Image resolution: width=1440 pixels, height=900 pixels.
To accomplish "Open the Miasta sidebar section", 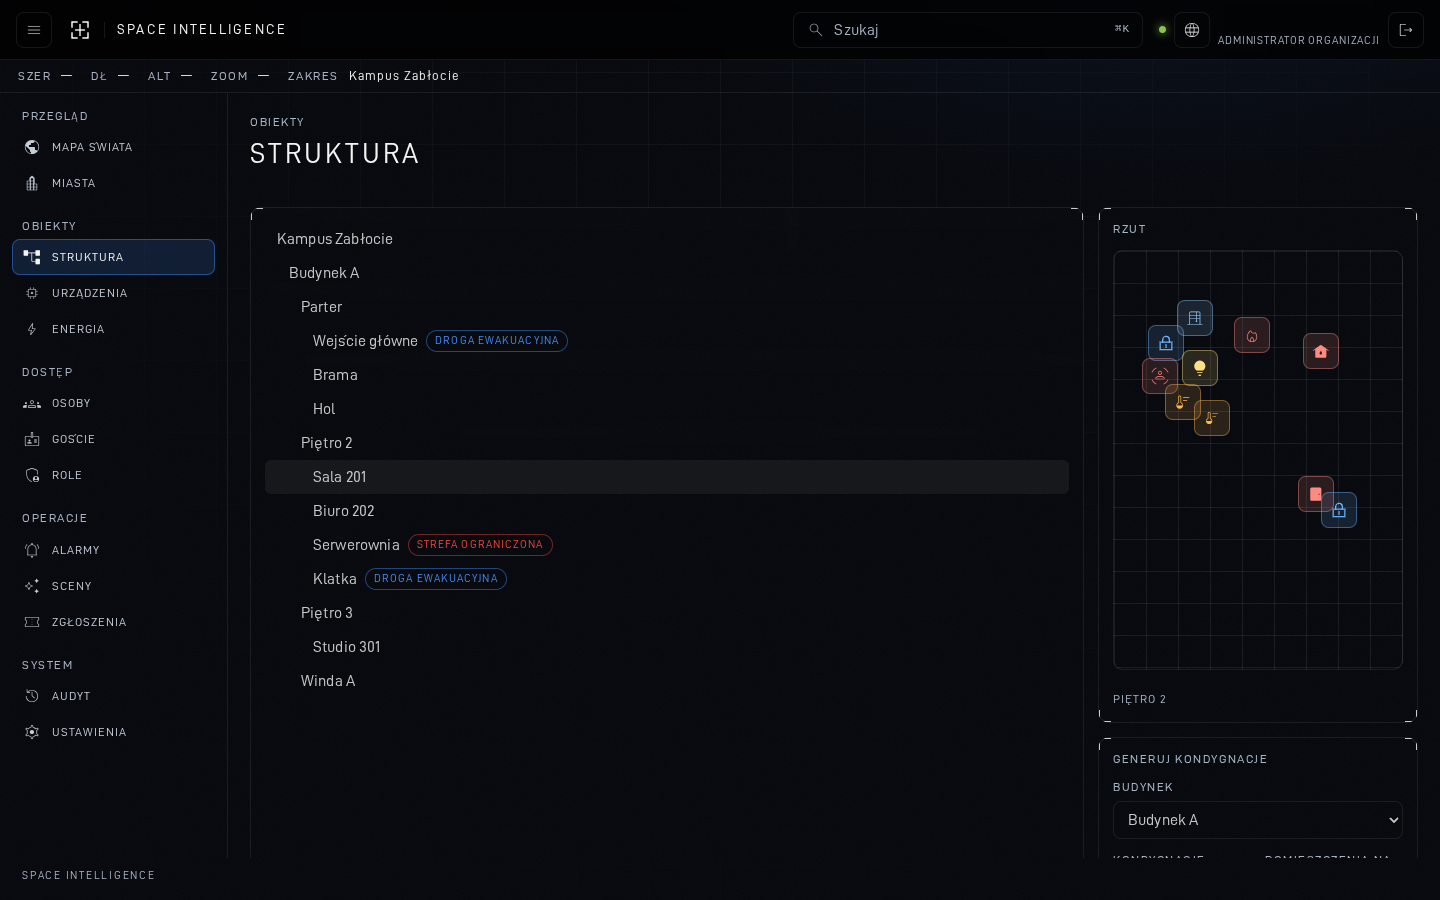I will (x=113, y=183).
